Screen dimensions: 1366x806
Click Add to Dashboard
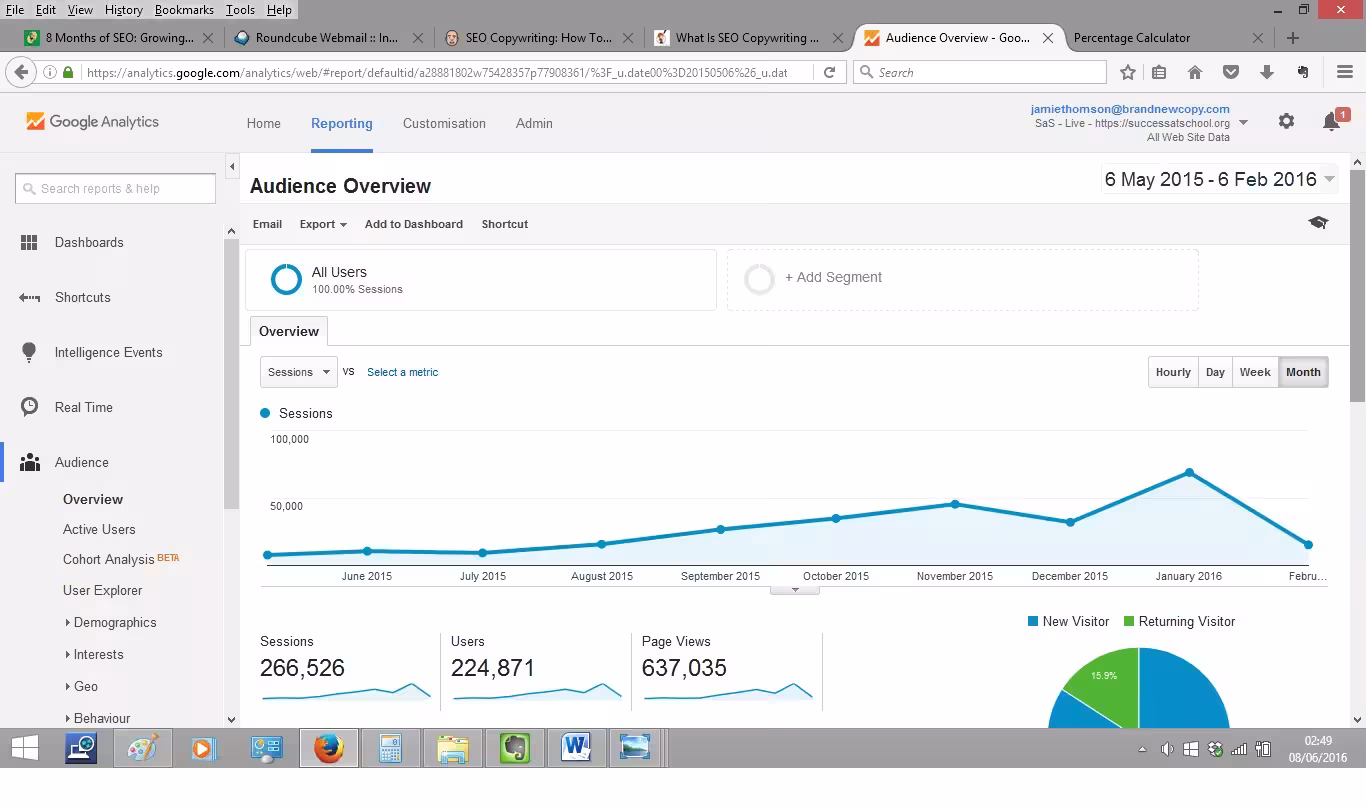[414, 224]
